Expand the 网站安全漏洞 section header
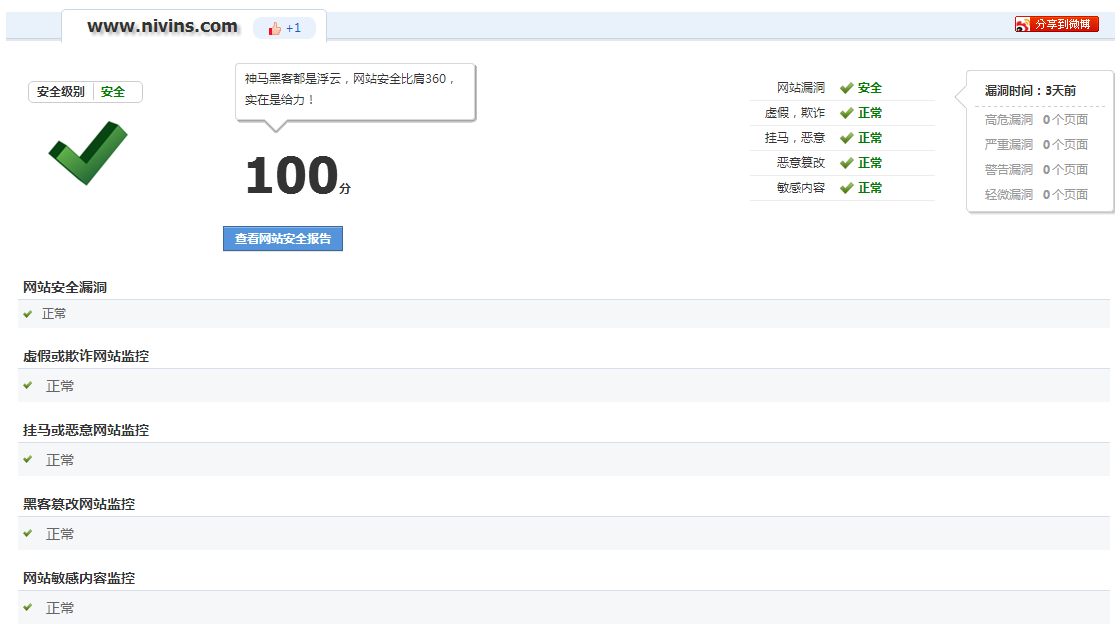The height and width of the screenshot is (631, 1120). coord(65,287)
